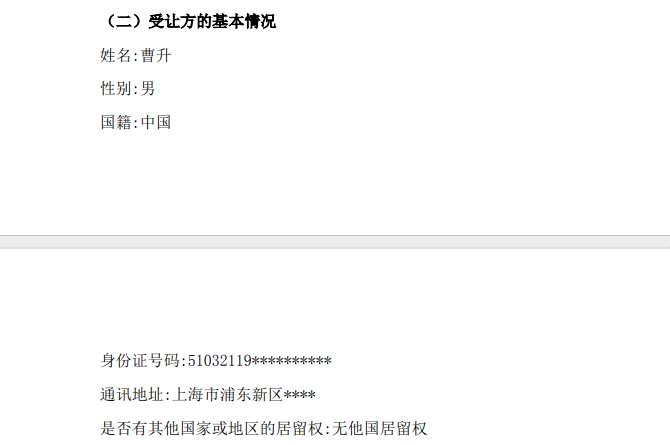Click the name line 姓名:曹升
Screen dimensions: 670x445
click(x=136, y=56)
